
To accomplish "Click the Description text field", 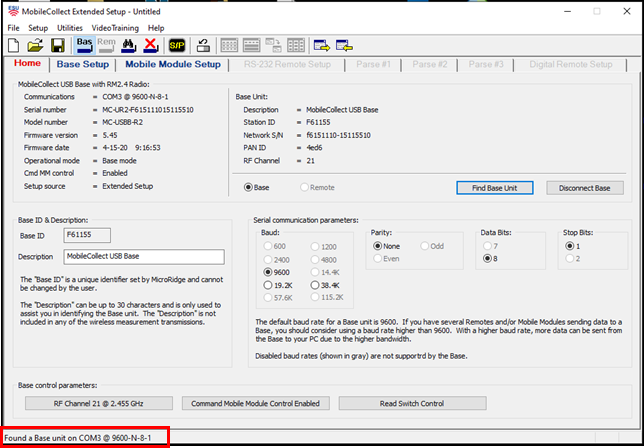I will [144, 256].
